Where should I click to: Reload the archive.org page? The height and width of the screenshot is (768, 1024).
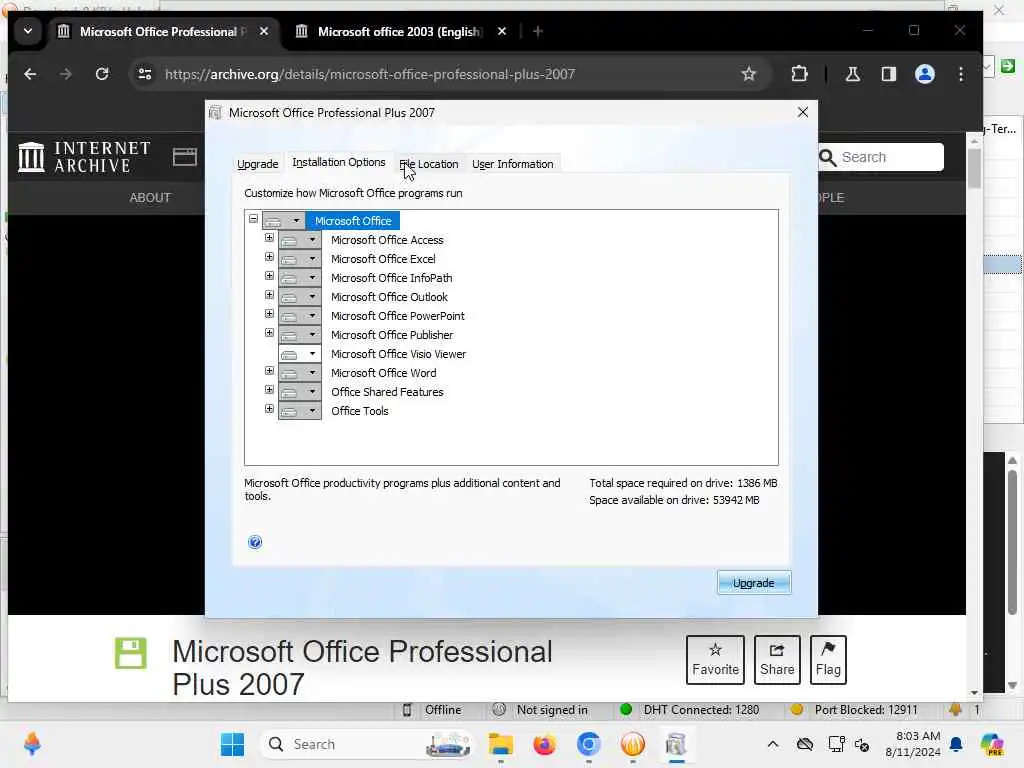(102, 74)
